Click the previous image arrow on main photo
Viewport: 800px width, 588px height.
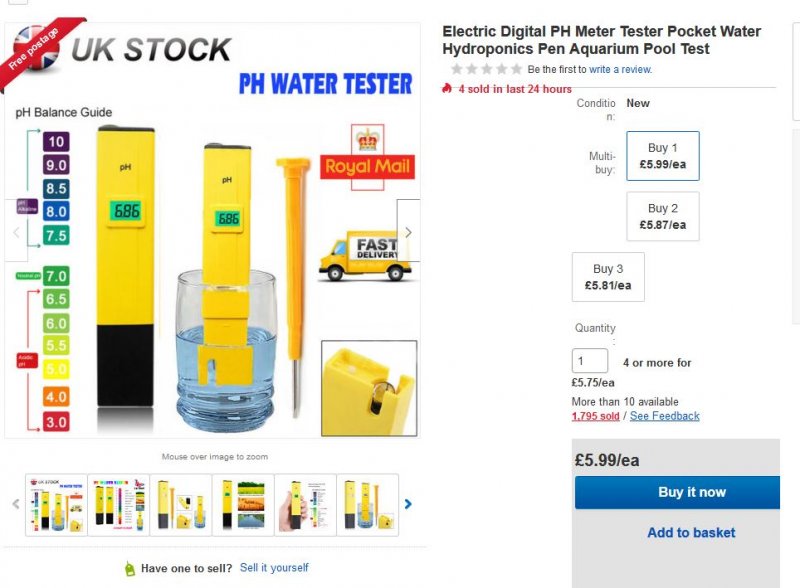pyautogui.click(x=16, y=232)
